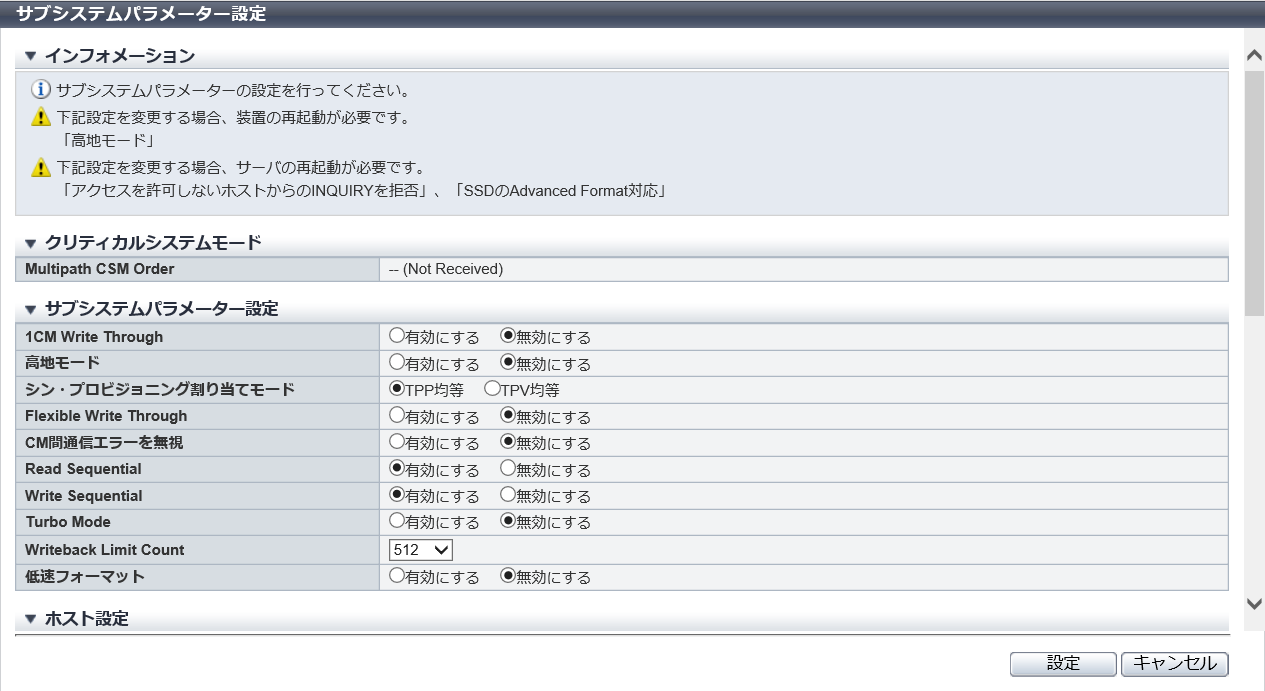This screenshot has height=691, width=1265.
Task: Click the warning icon for device restart notice
Action: (x=41, y=118)
